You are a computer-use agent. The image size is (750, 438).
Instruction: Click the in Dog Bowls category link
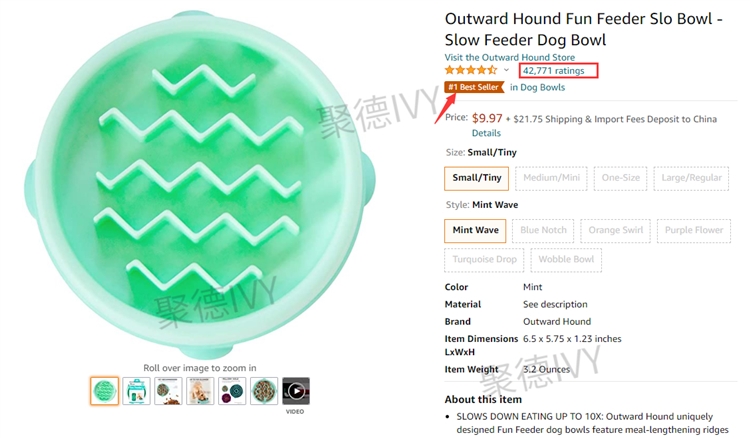click(x=537, y=88)
